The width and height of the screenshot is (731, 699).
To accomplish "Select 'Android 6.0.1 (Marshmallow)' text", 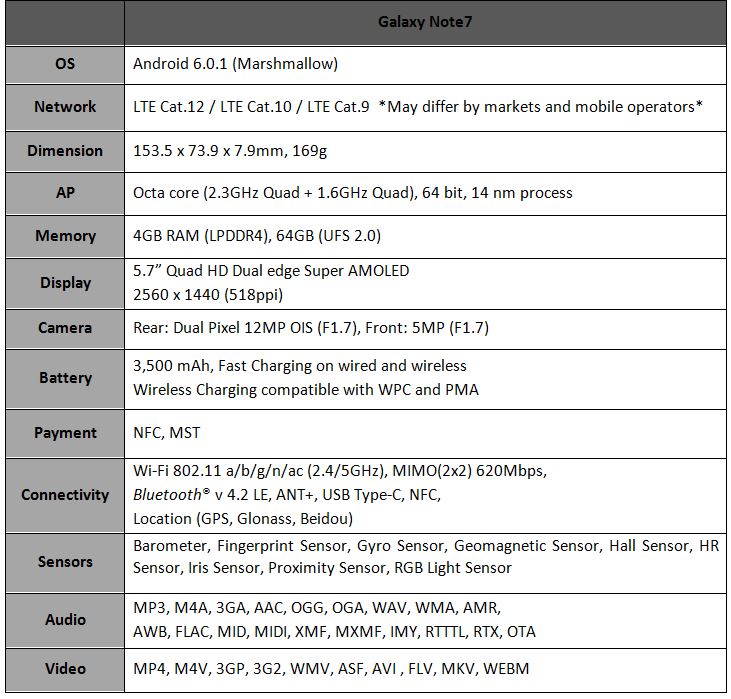I will [x=235, y=64].
